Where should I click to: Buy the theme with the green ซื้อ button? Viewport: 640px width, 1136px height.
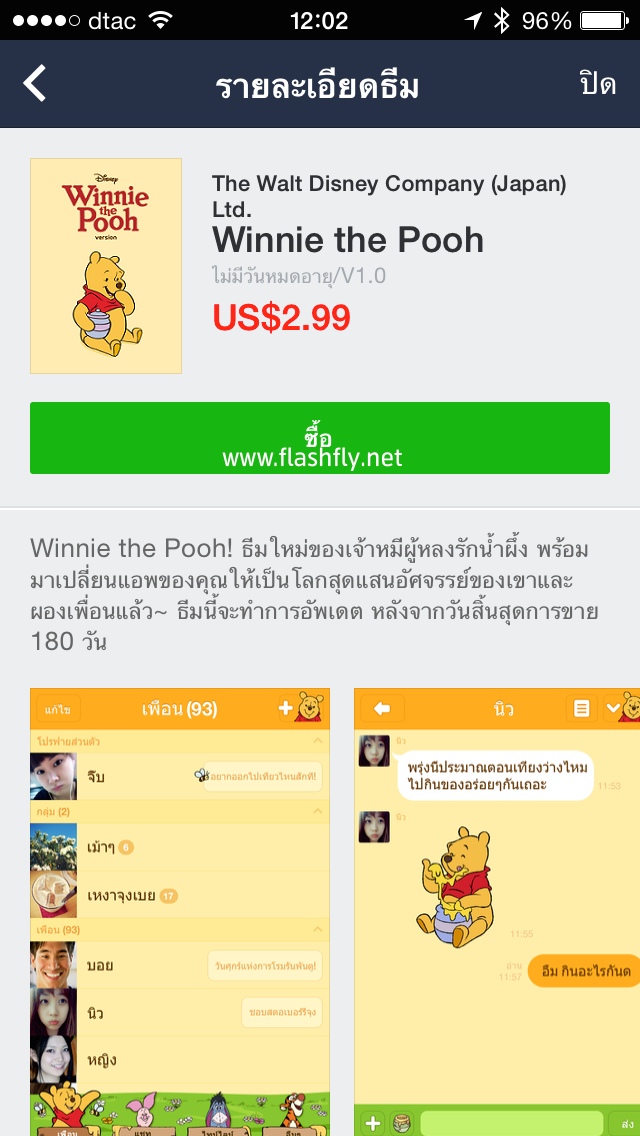pos(320,438)
